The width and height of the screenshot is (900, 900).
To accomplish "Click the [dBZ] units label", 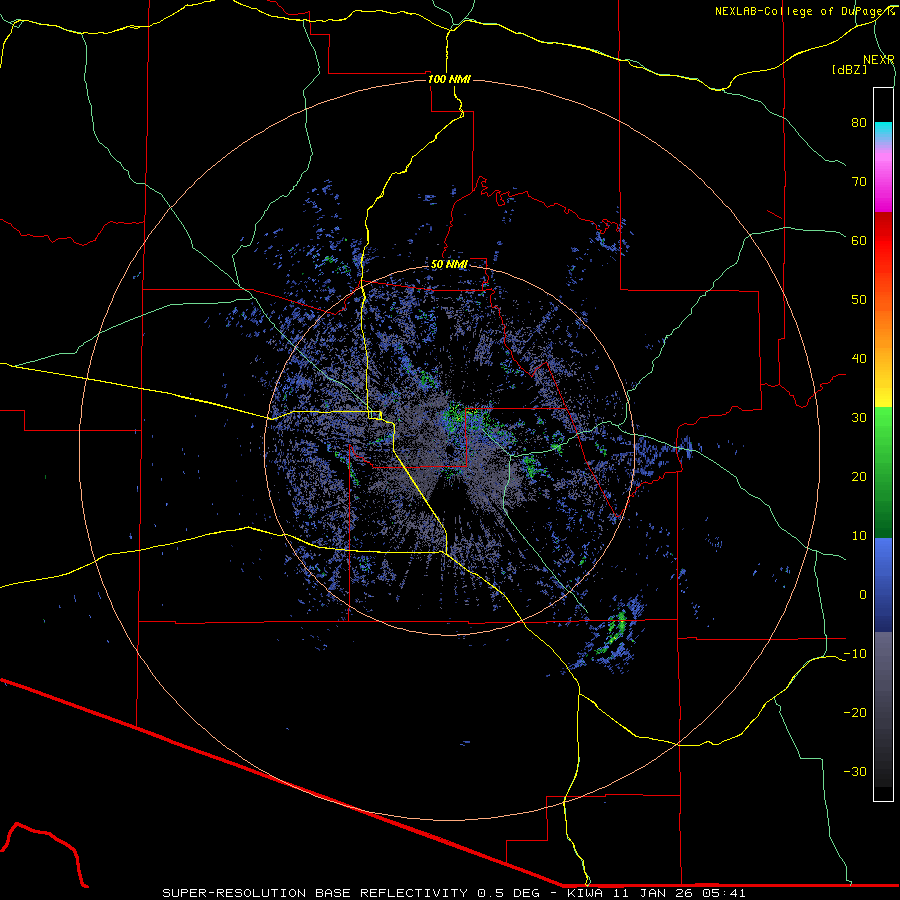I will tap(849, 69).
